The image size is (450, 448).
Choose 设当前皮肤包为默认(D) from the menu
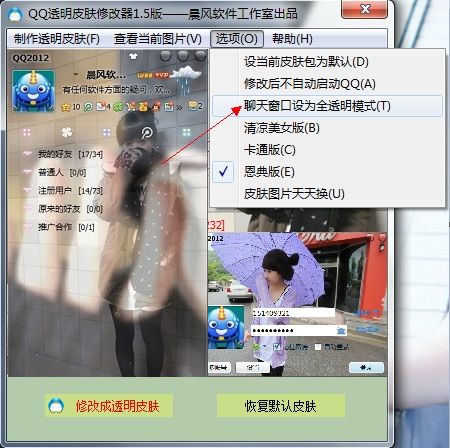[x=327, y=62]
